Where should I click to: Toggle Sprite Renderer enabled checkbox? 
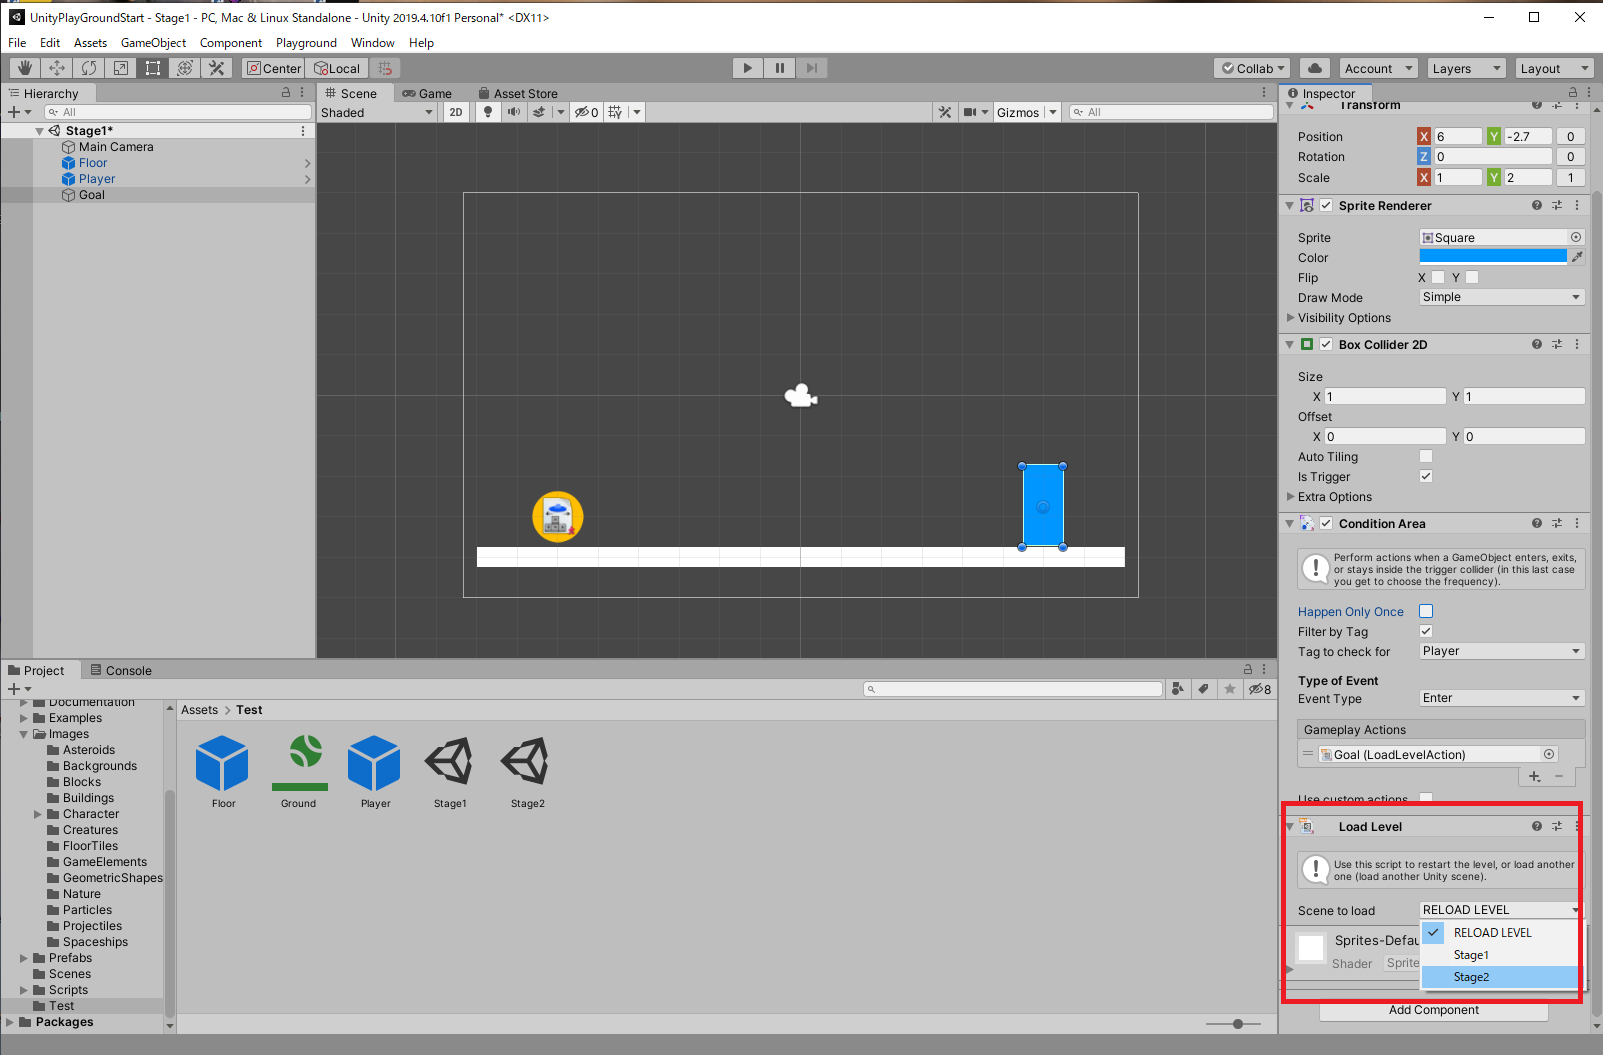(1326, 205)
